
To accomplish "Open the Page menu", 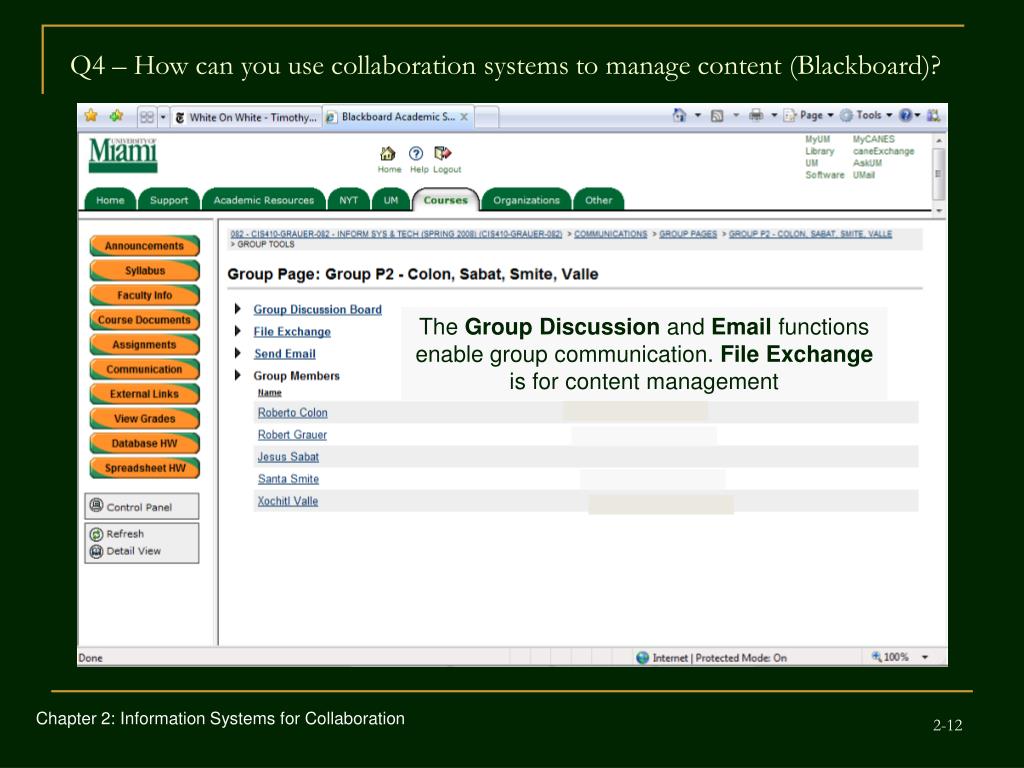I will [x=809, y=116].
